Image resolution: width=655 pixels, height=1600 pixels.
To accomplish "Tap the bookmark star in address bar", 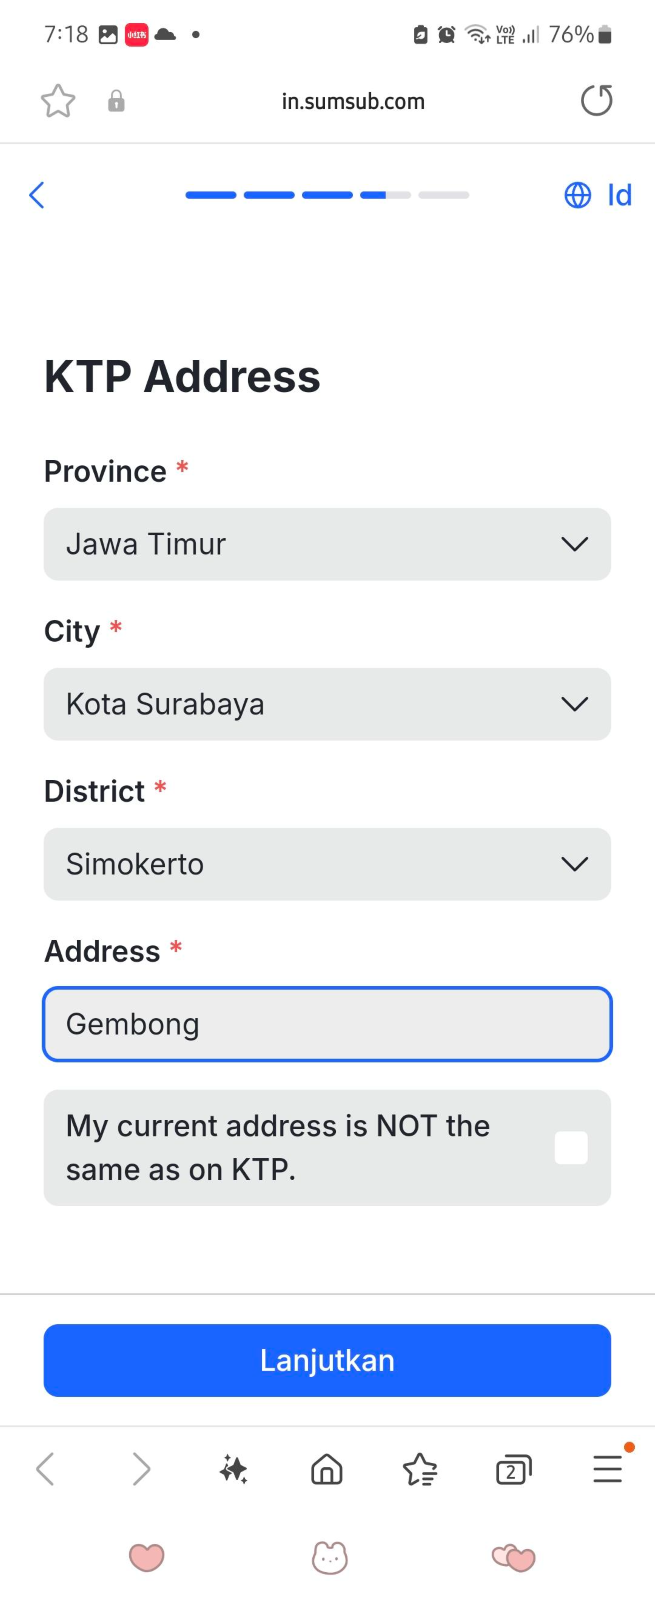I will pyautogui.click(x=58, y=101).
